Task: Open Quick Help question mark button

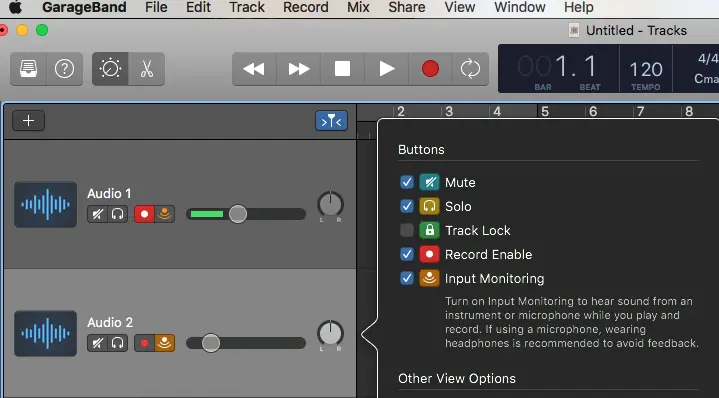Action: (65, 69)
